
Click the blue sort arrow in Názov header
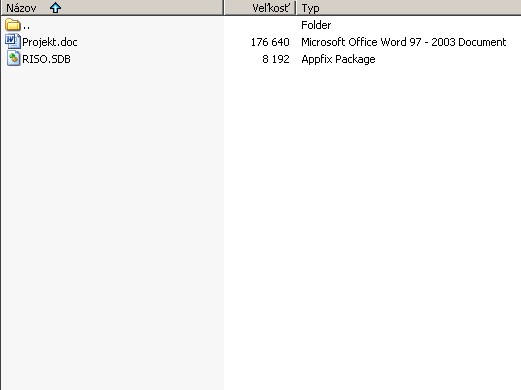pos(55,8)
